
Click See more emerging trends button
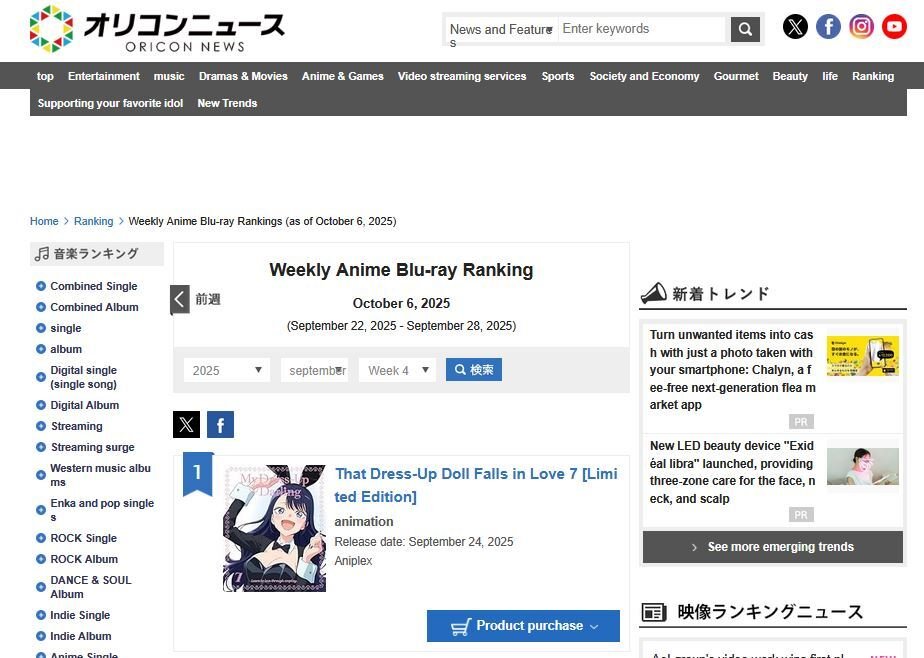773,547
